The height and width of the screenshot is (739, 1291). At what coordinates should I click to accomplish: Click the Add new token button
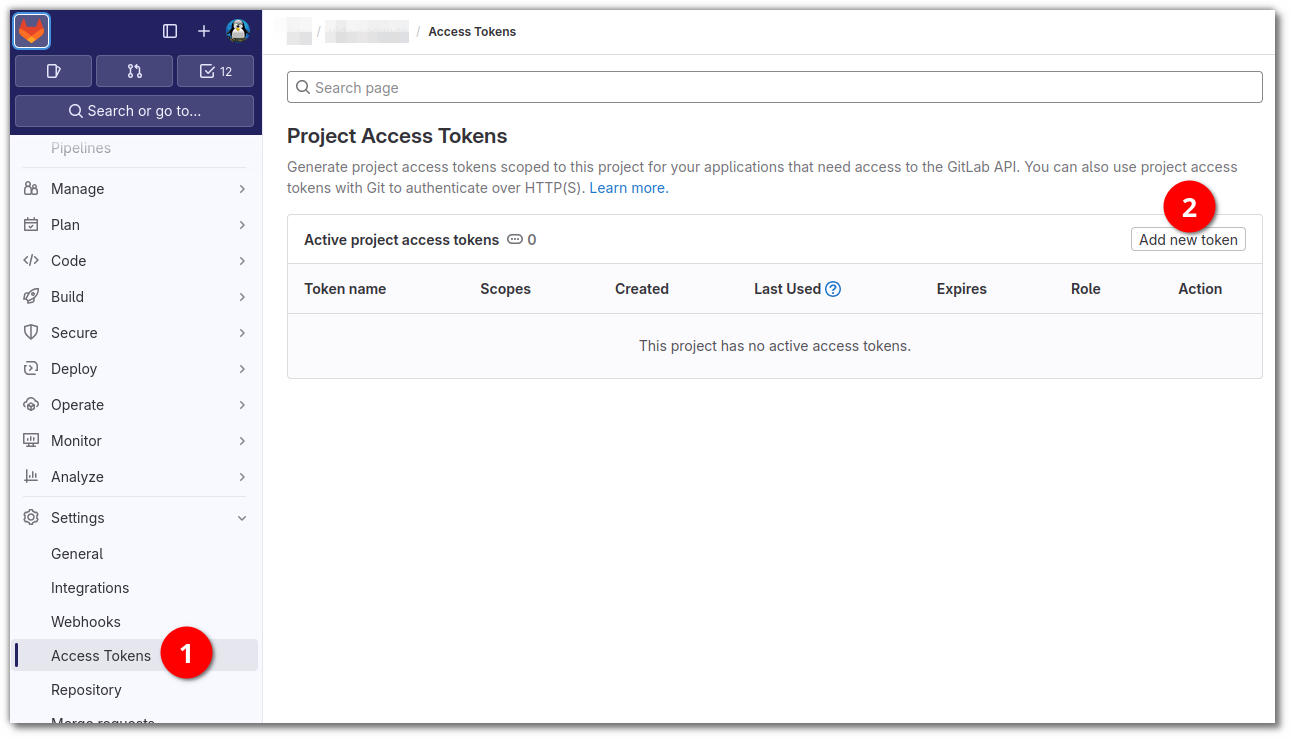(x=1188, y=240)
